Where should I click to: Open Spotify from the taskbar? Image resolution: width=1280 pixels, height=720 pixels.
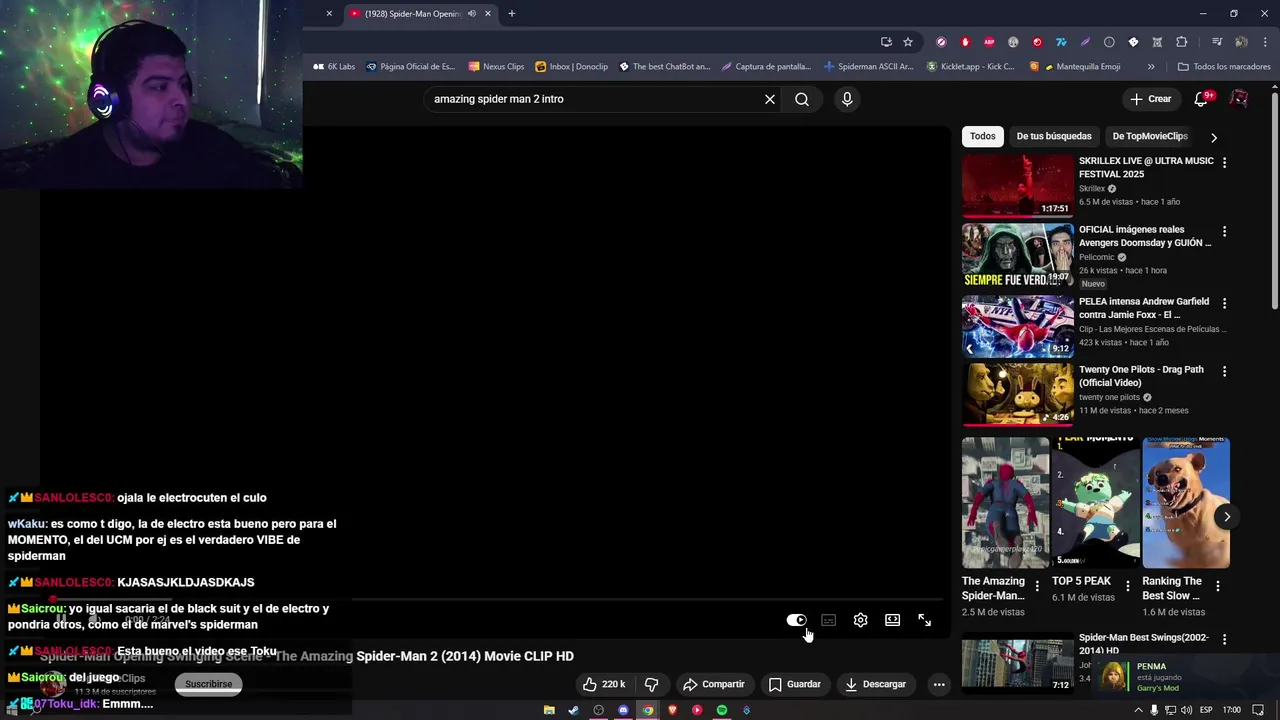pos(722,710)
